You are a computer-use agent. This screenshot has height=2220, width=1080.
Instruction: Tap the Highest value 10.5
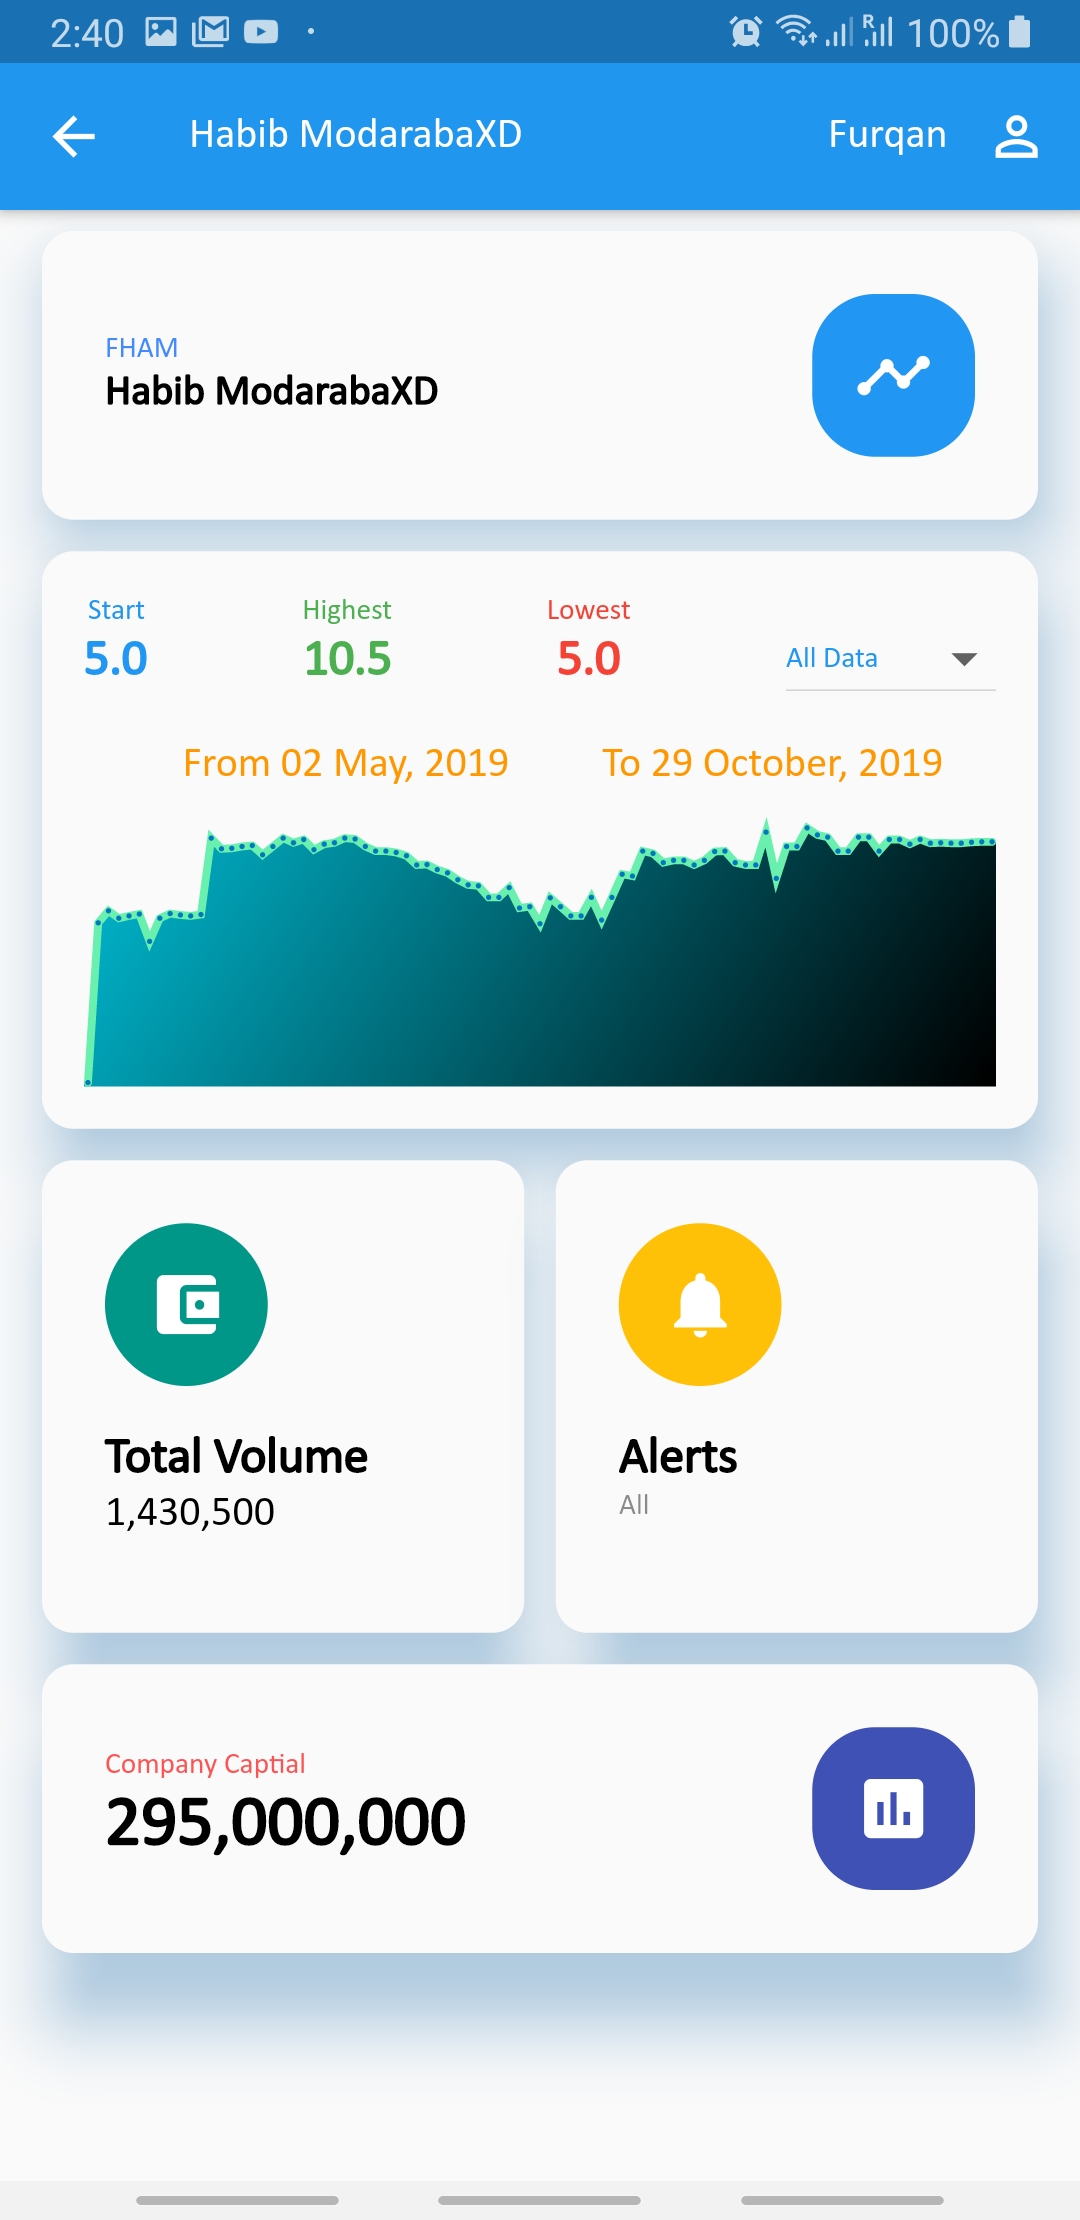(347, 659)
